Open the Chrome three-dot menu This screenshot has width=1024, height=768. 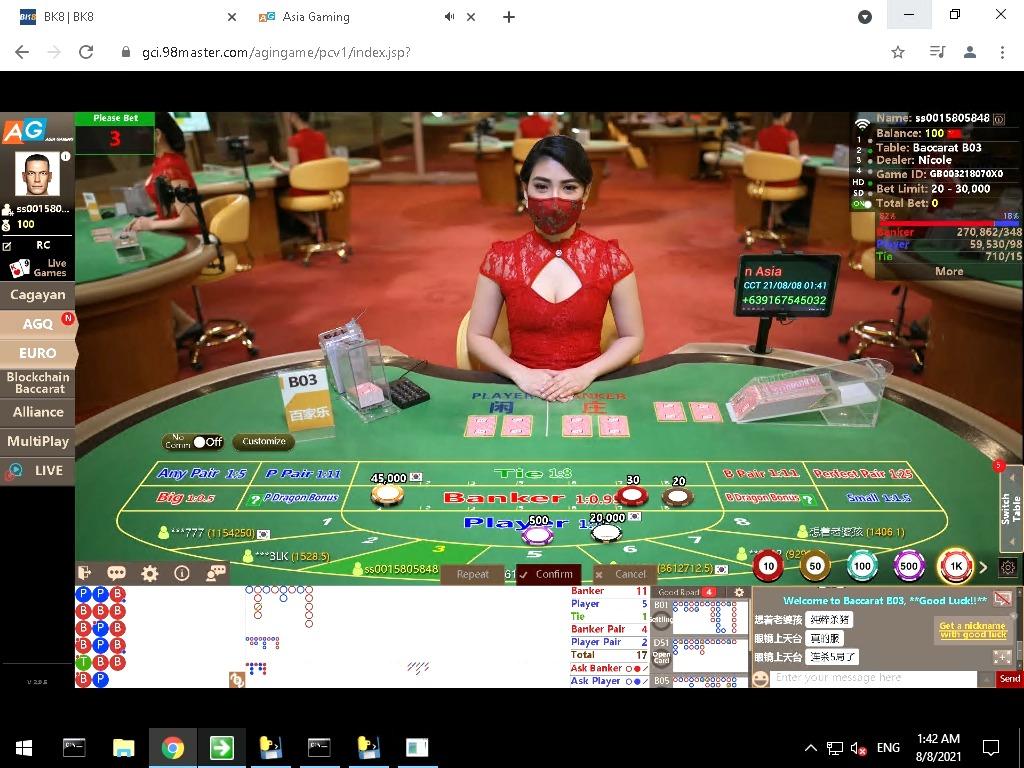point(1002,52)
